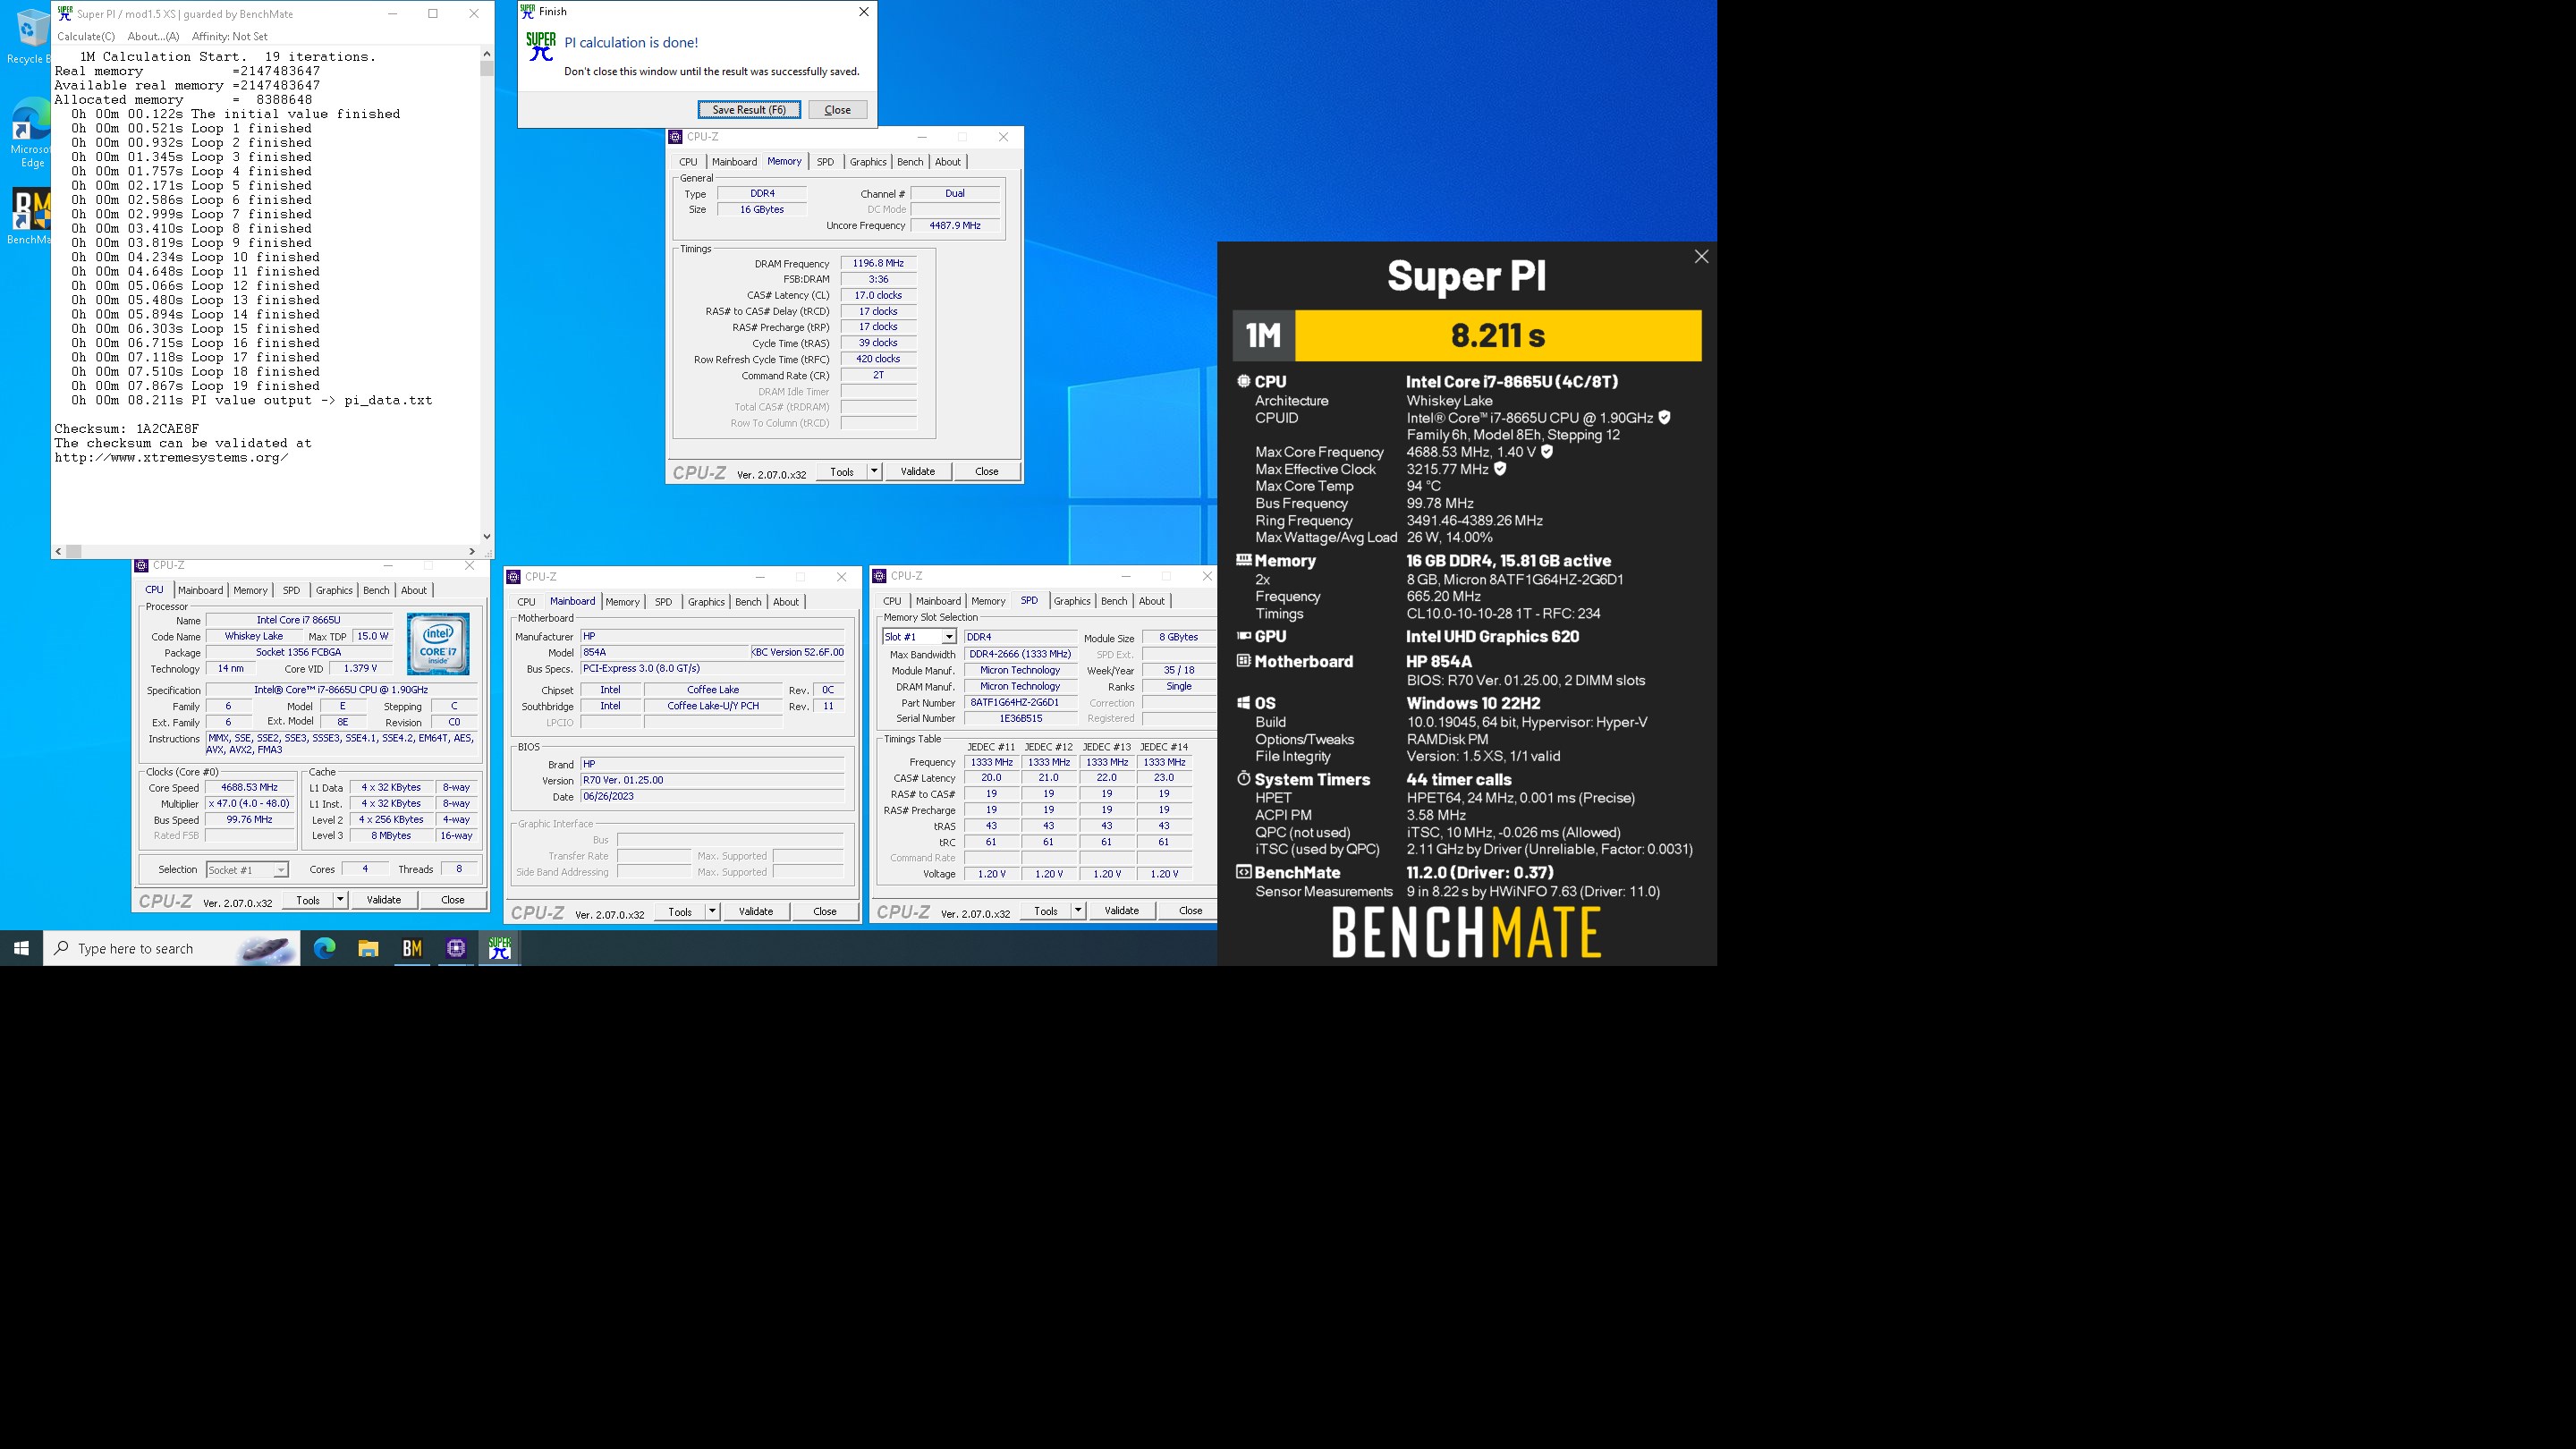The image size is (2576, 1449).
Task: Open Tools dropdown arrow in CPU-Z SPD window
Action: coord(1078,910)
